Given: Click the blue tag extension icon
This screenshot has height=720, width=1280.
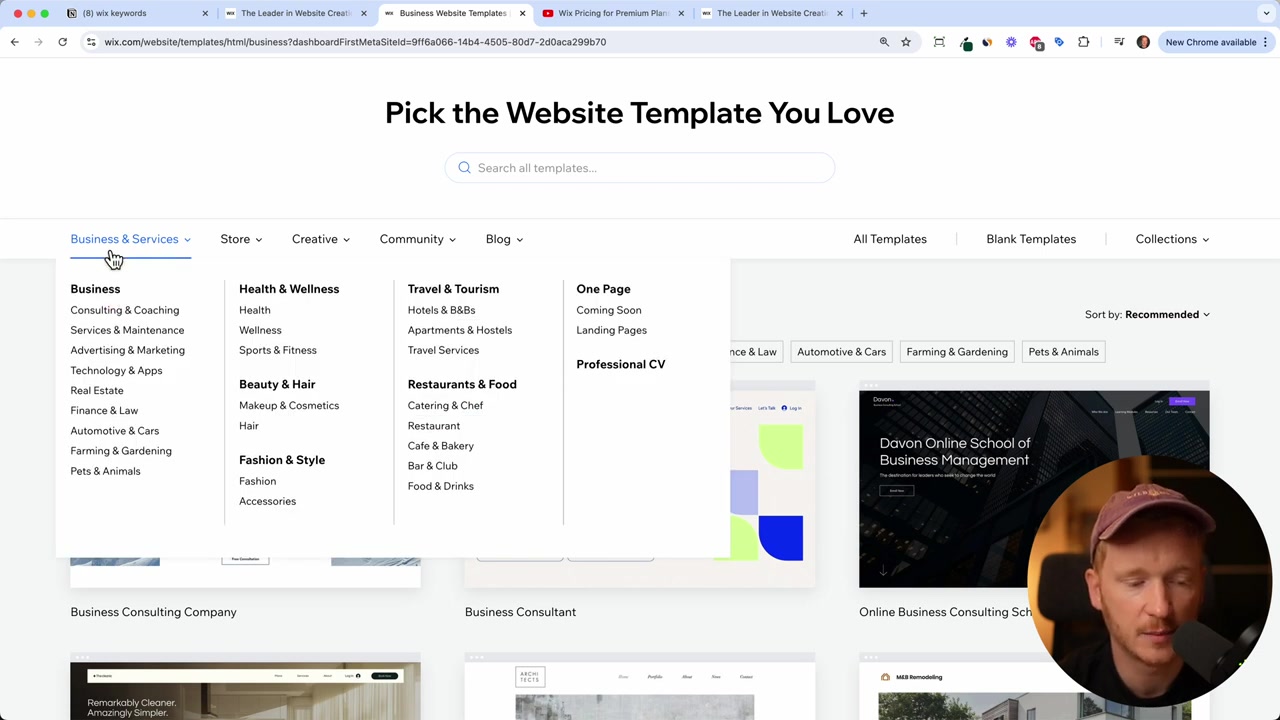Looking at the screenshot, I should point(1059,42).
